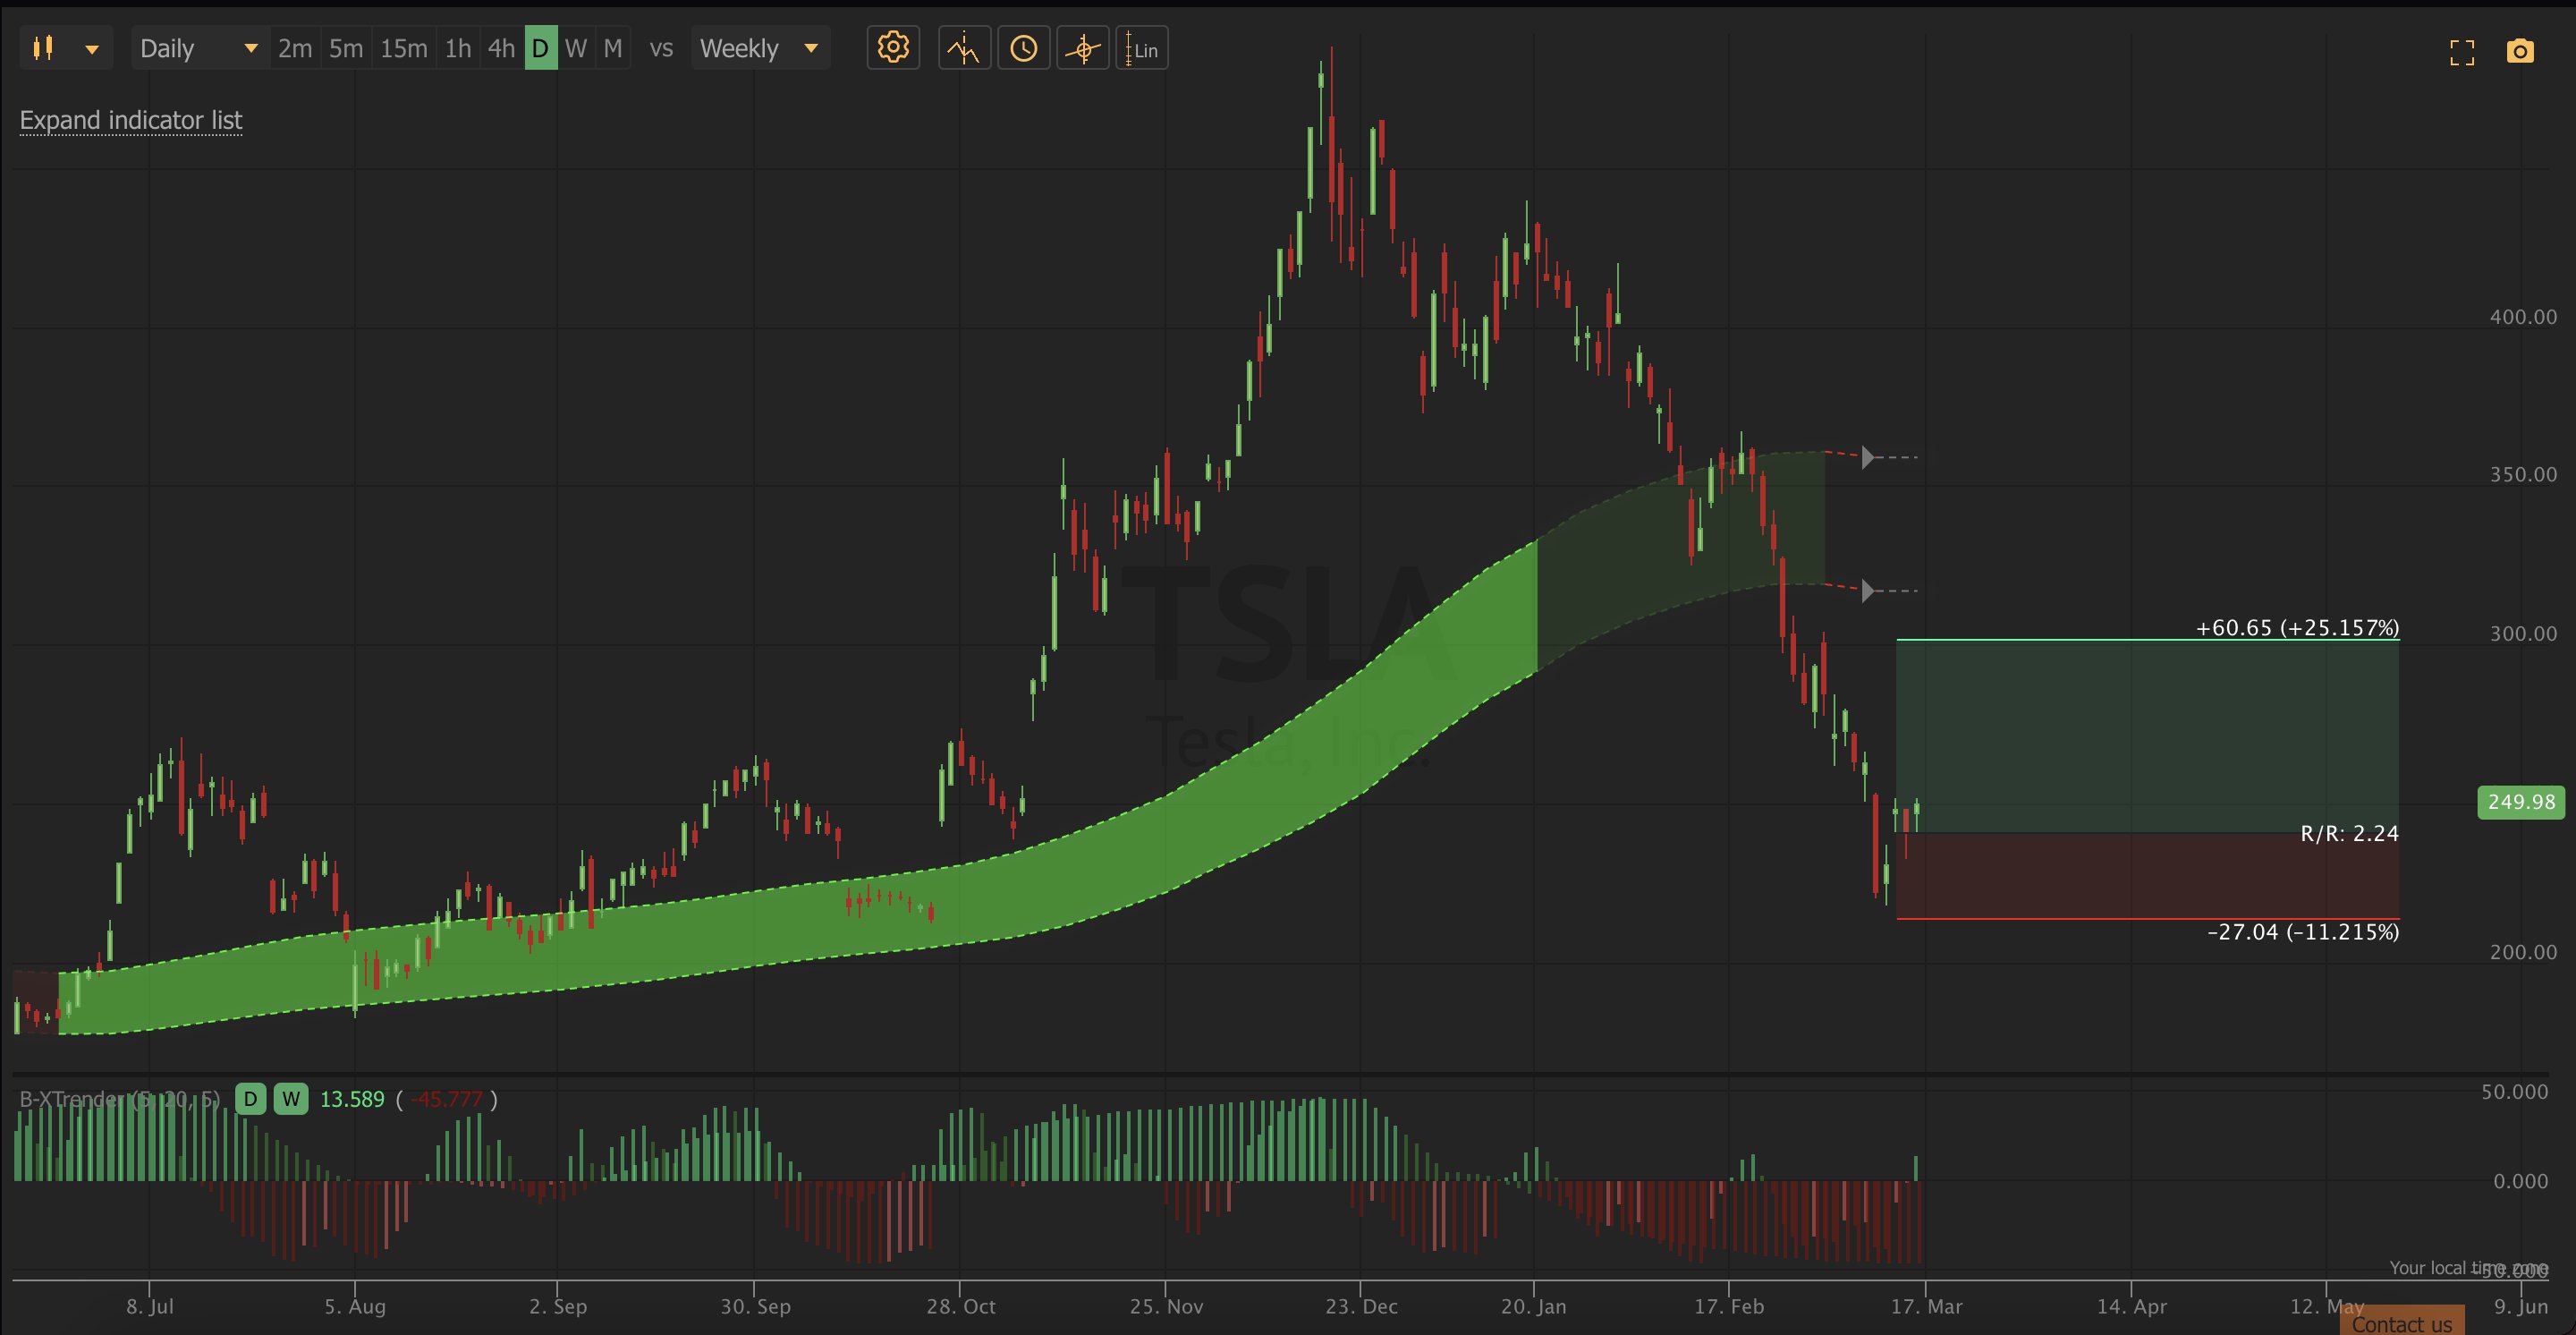Choose the 4h timeframe

coord(501,48)
